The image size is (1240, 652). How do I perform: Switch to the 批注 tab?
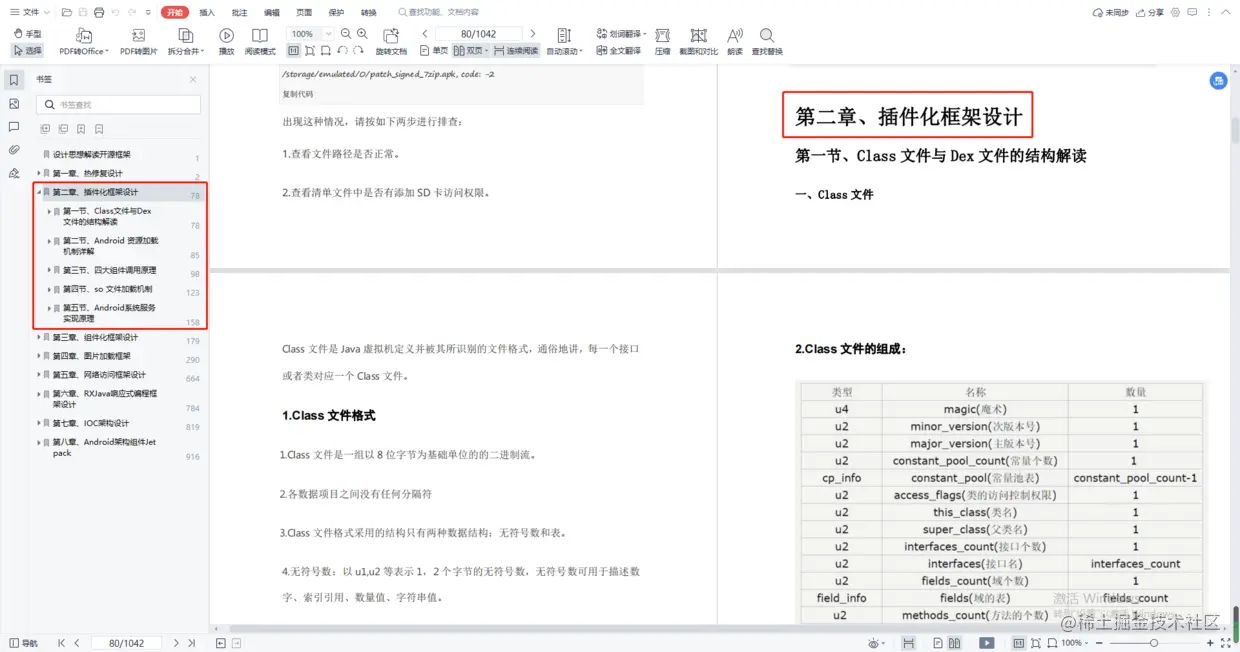(239, 12)
